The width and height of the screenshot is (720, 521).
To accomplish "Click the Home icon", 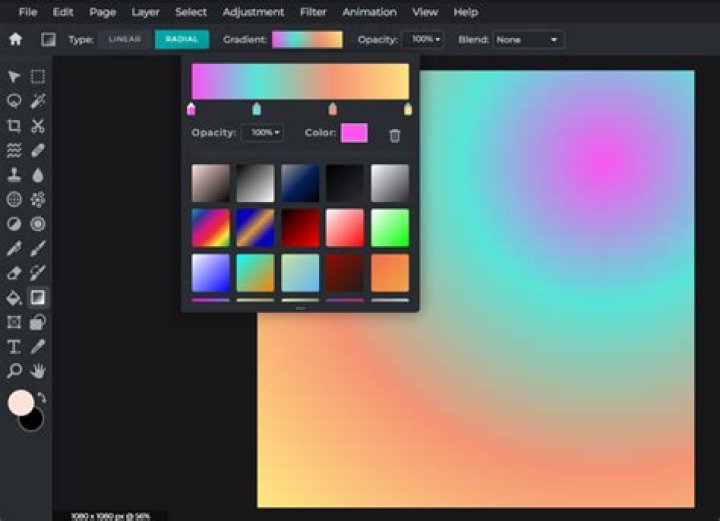I will coord(15,40).
